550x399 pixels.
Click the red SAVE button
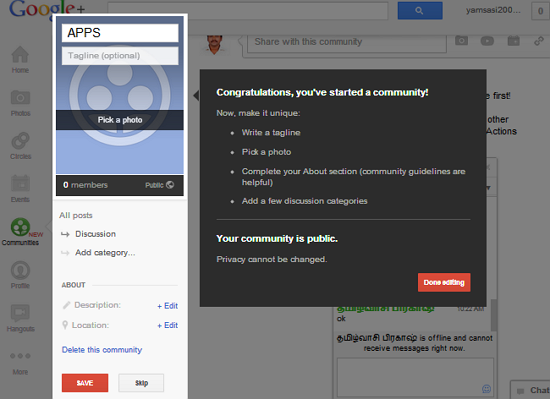click(x=85, y=383)
